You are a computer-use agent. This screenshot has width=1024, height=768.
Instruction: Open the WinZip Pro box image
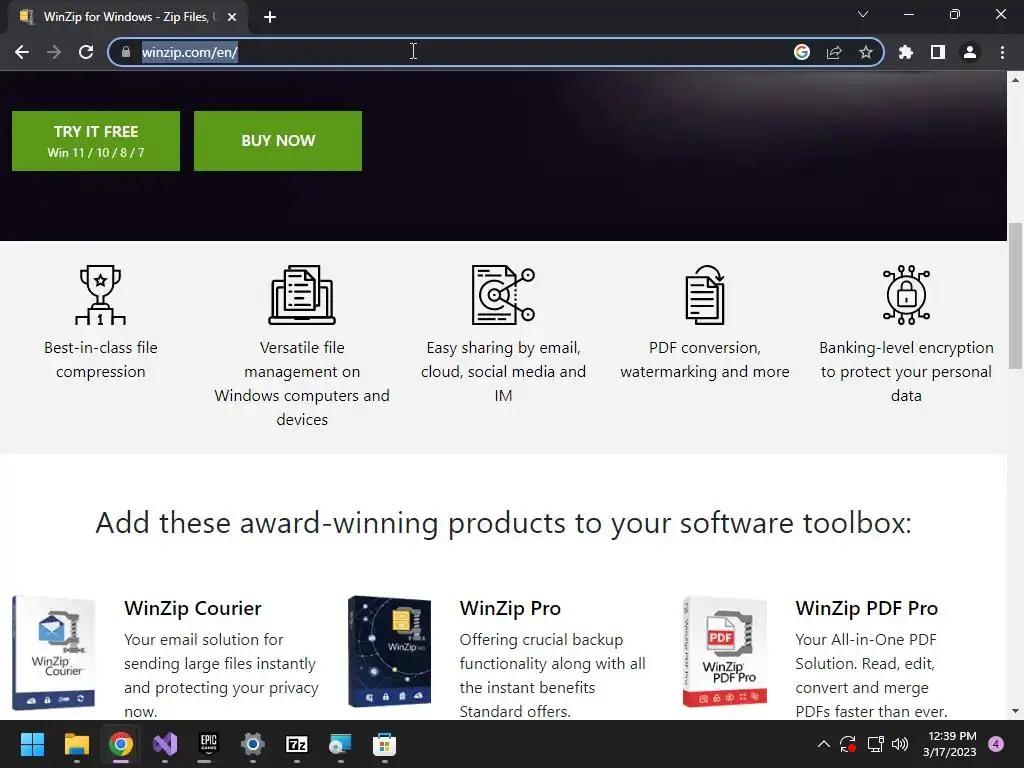(x=389, y=652)
